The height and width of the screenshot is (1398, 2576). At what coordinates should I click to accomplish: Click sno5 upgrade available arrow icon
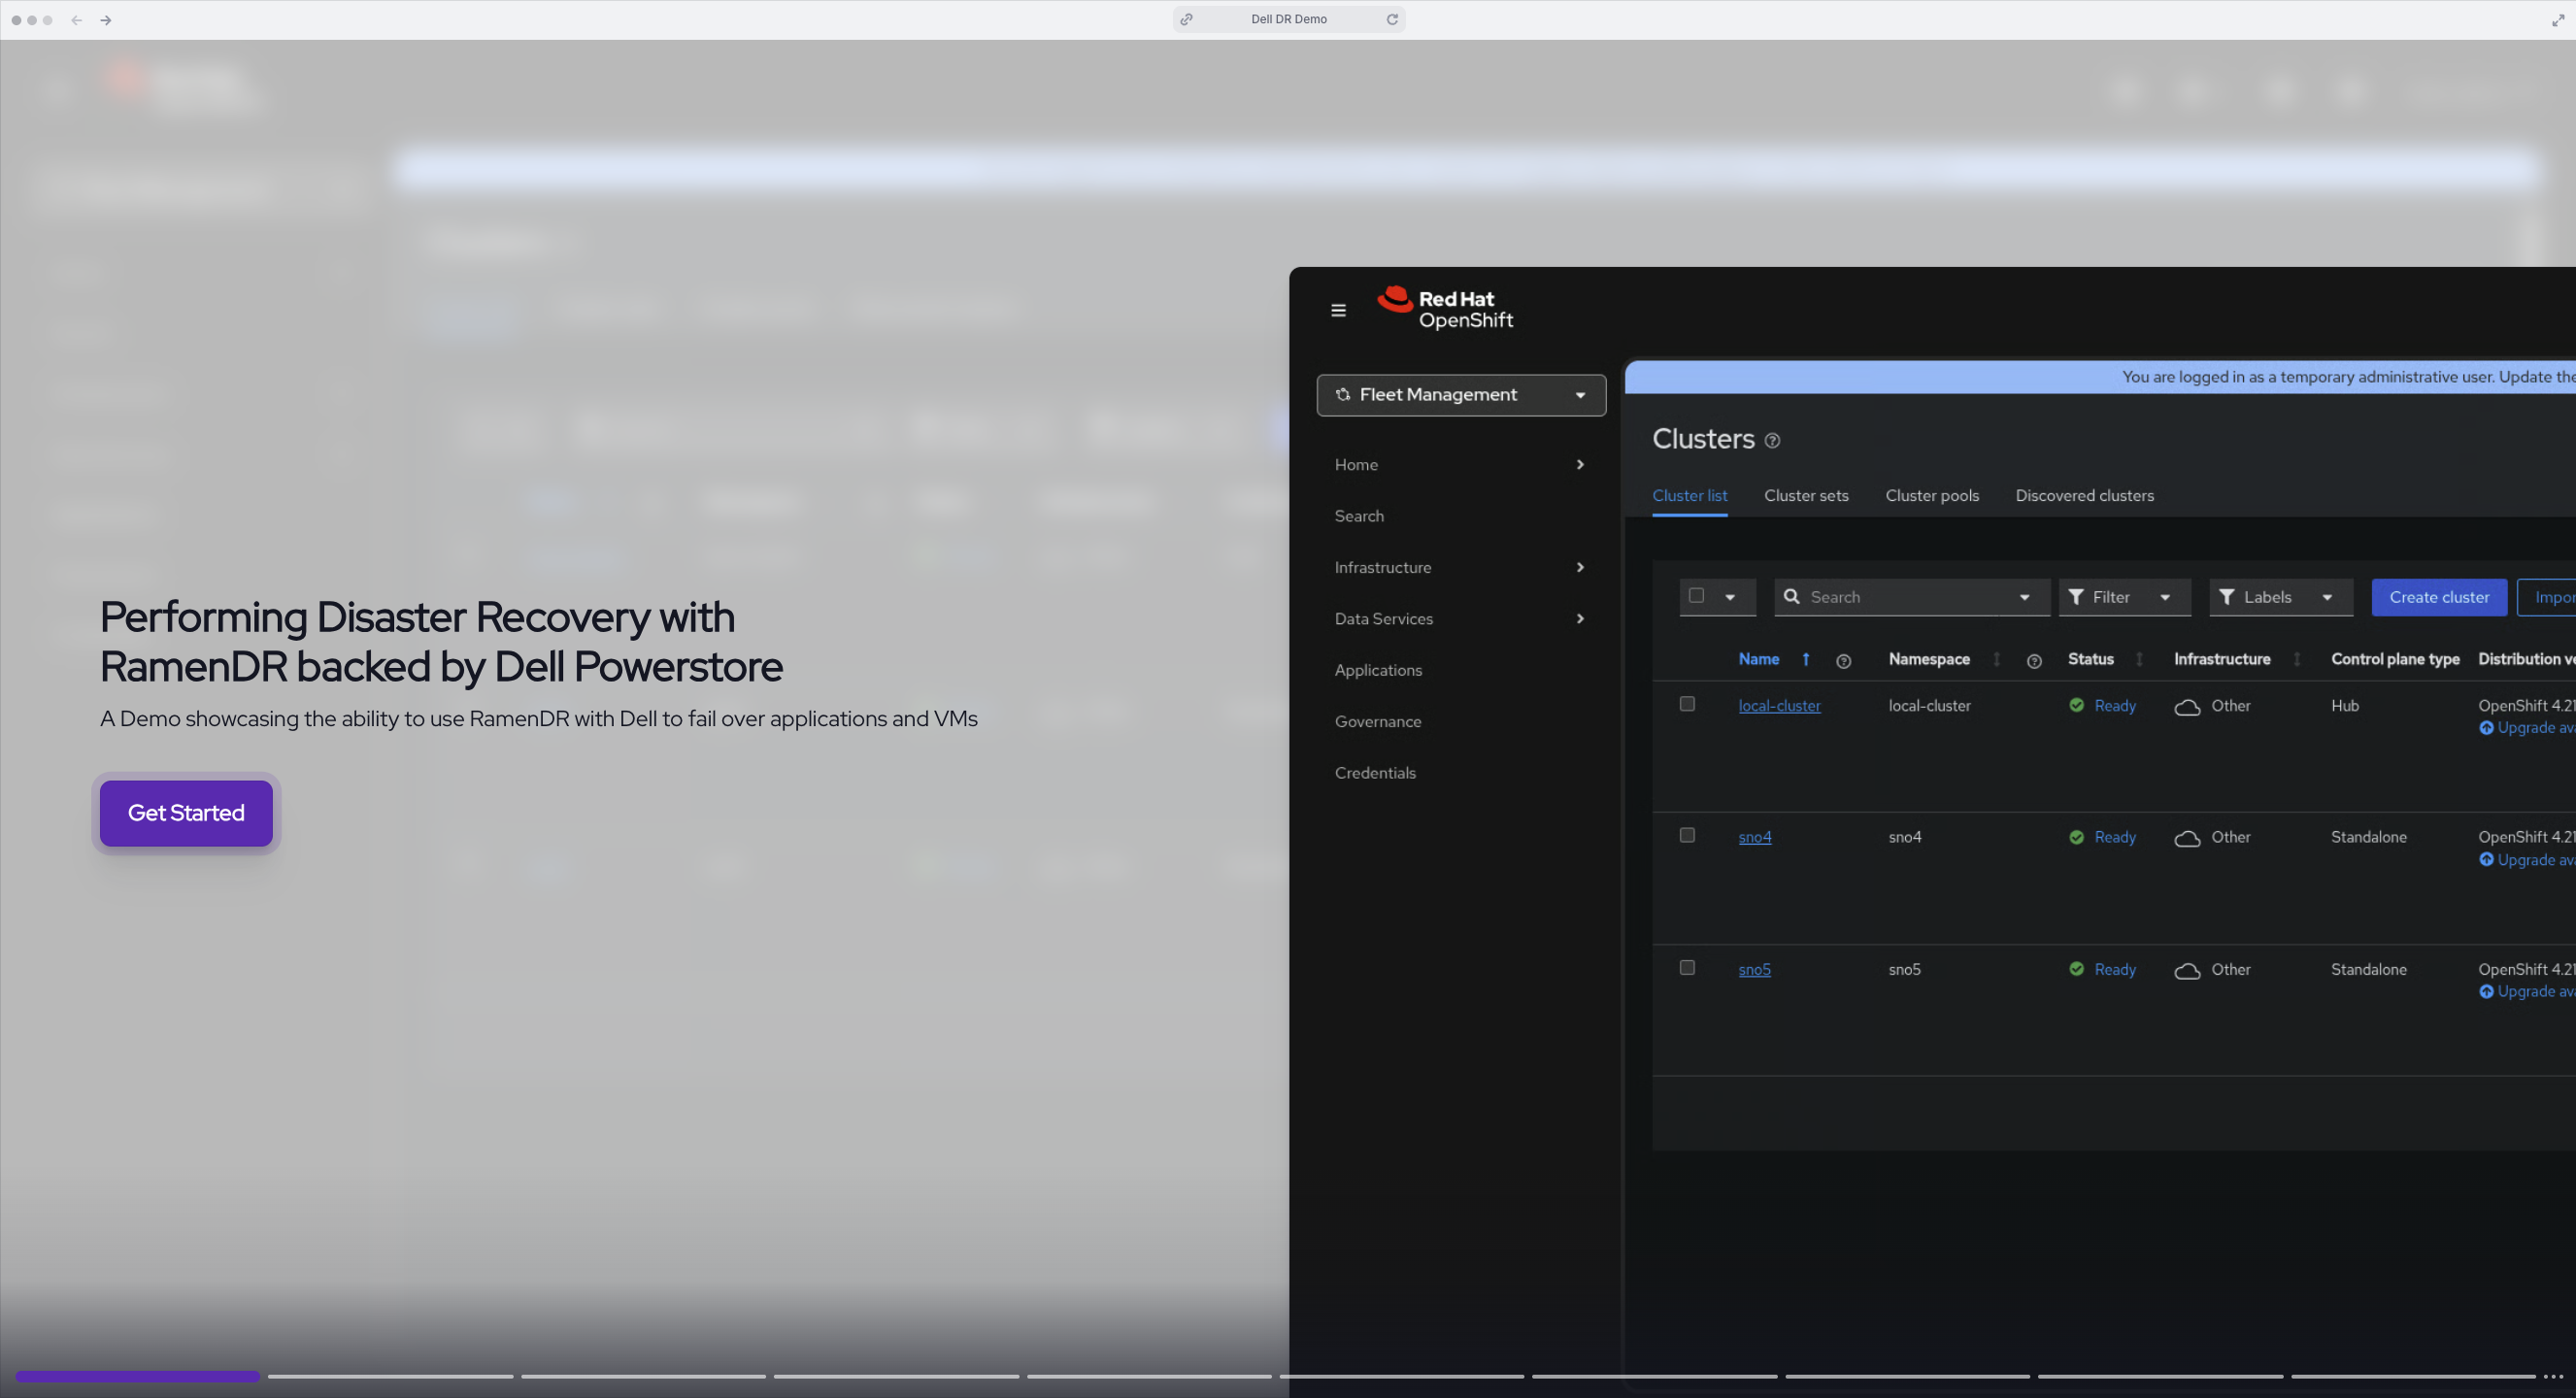pos(2486,992)
